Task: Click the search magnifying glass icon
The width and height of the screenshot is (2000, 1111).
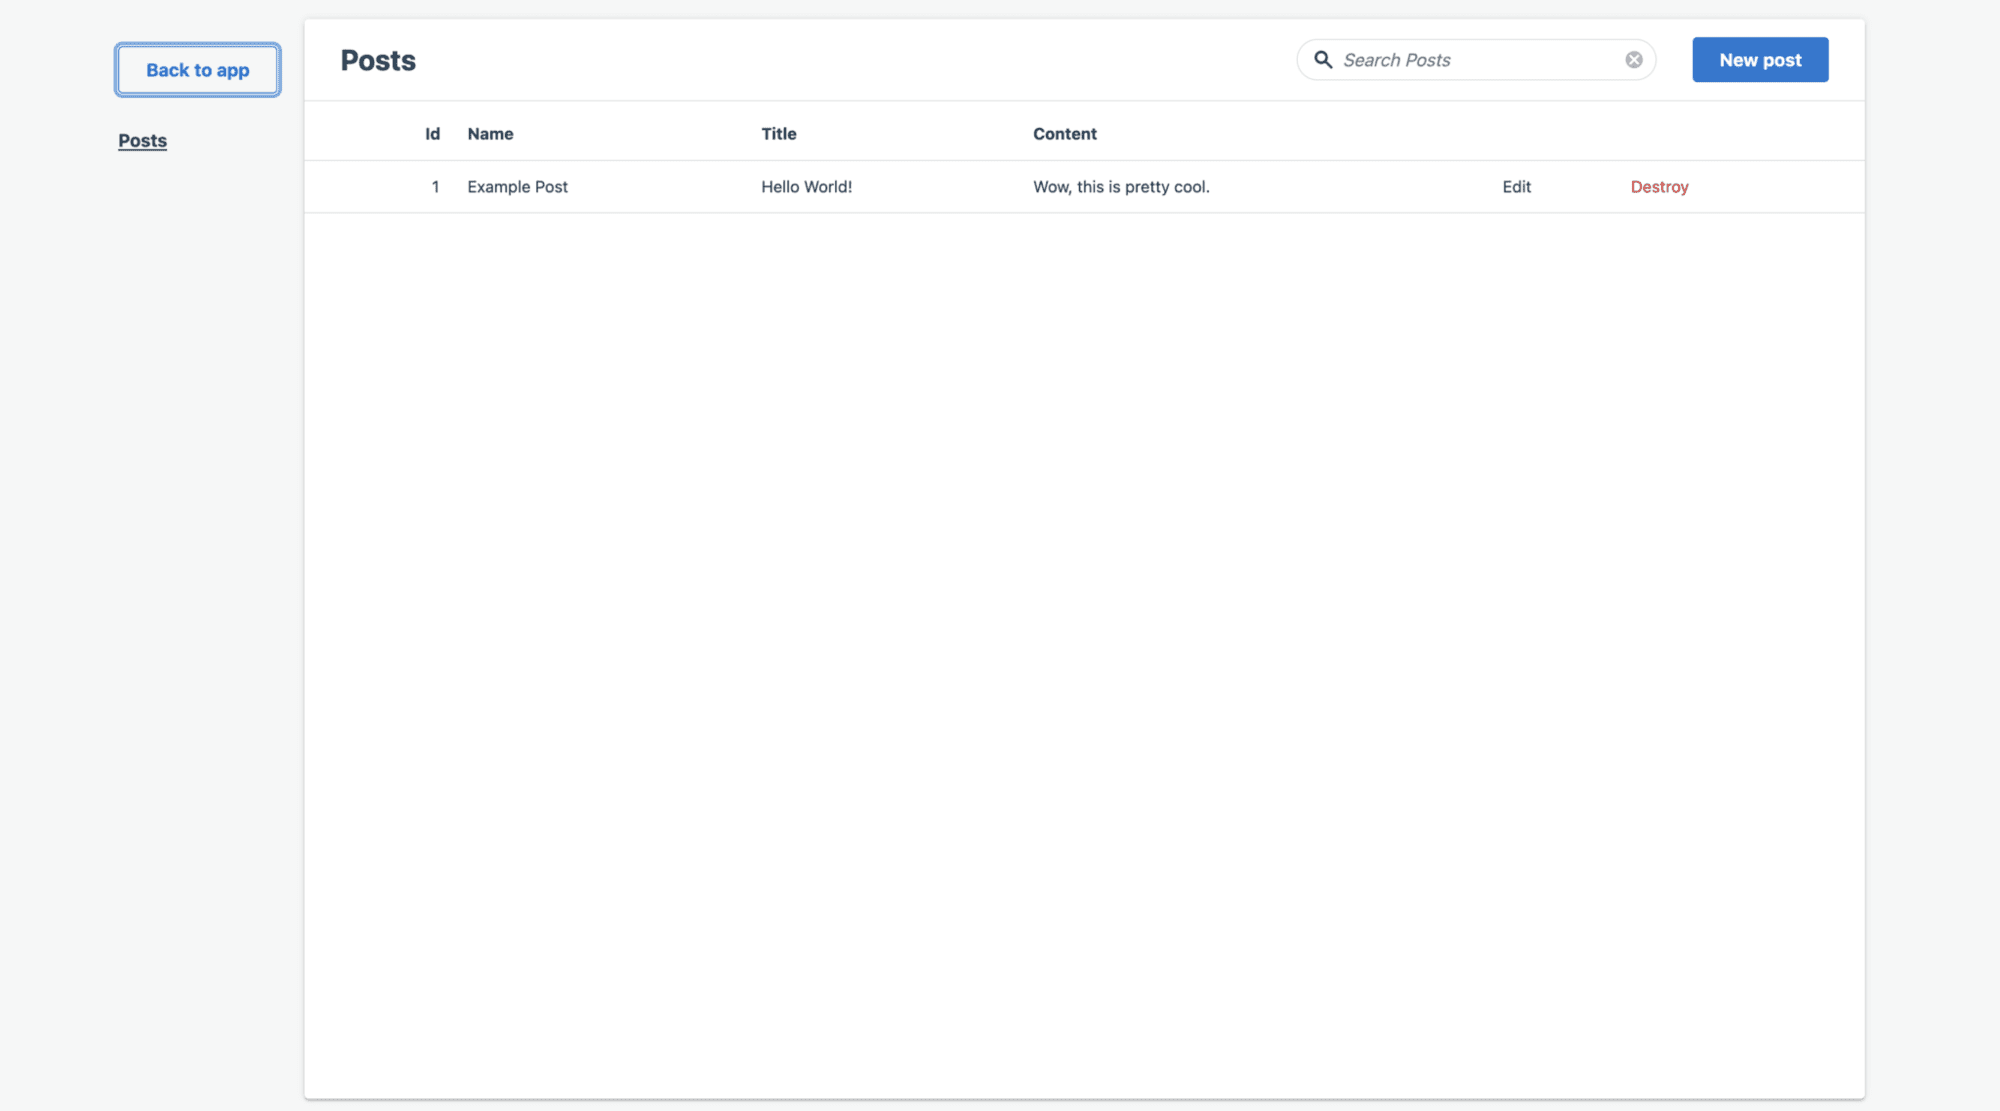Action: point(1324,59)
